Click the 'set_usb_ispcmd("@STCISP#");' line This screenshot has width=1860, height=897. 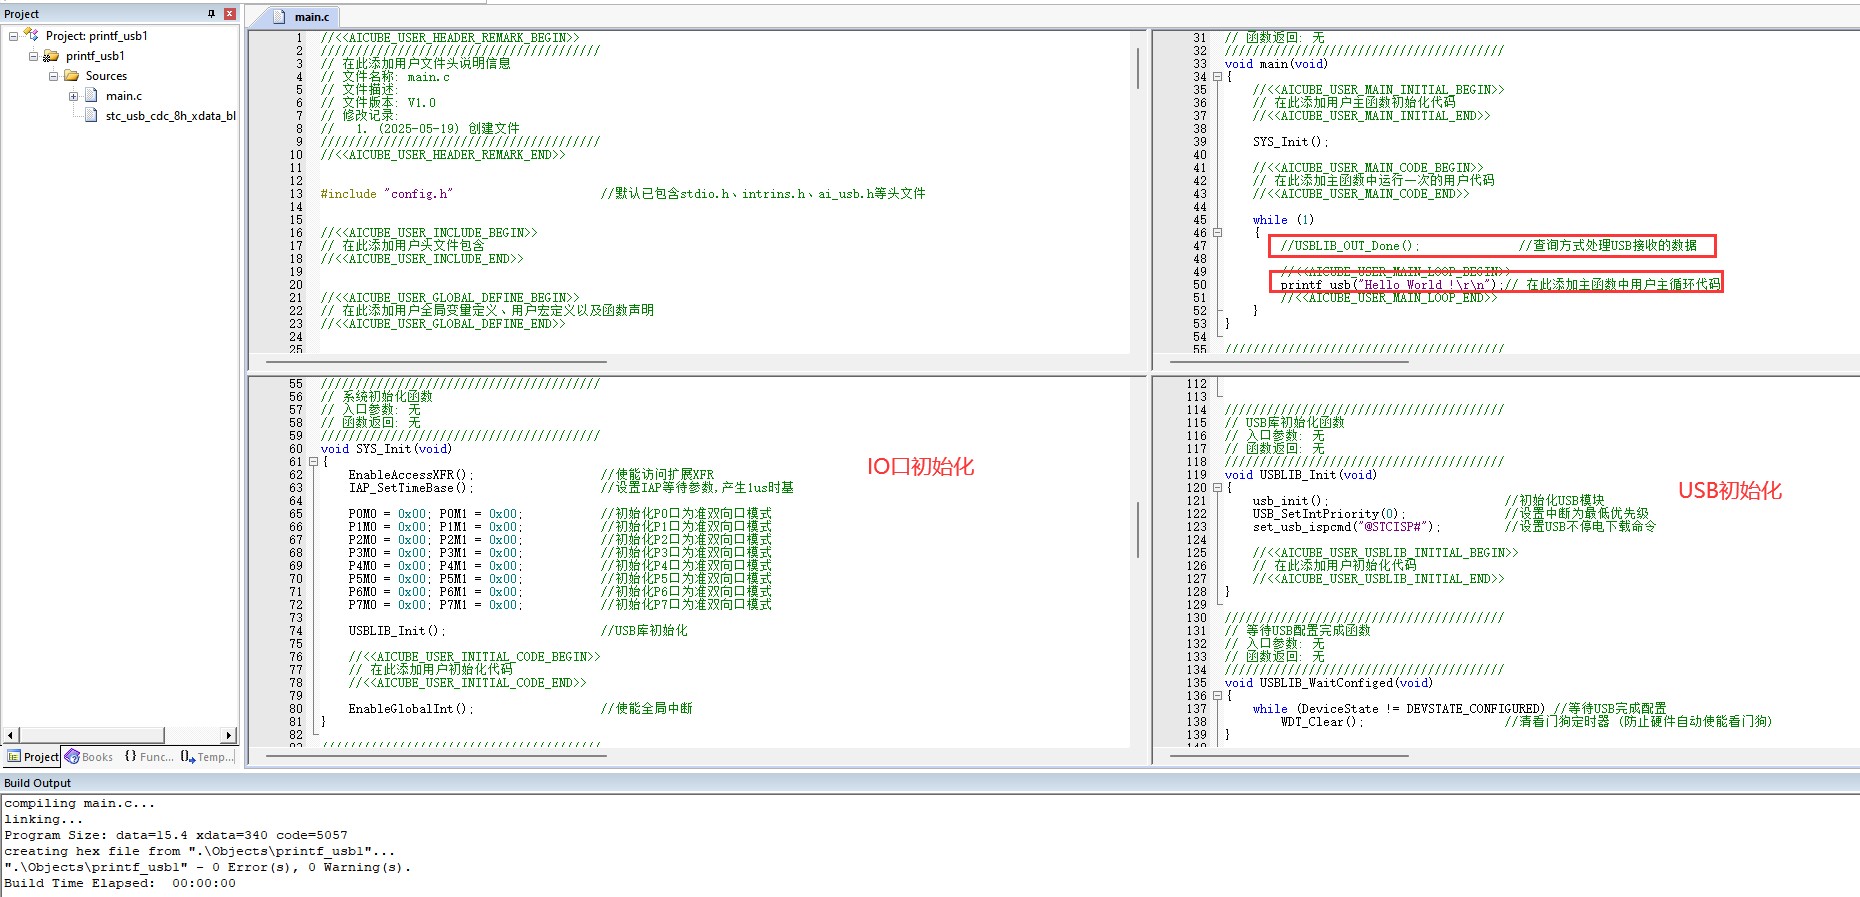click(x=1347, y=527)
